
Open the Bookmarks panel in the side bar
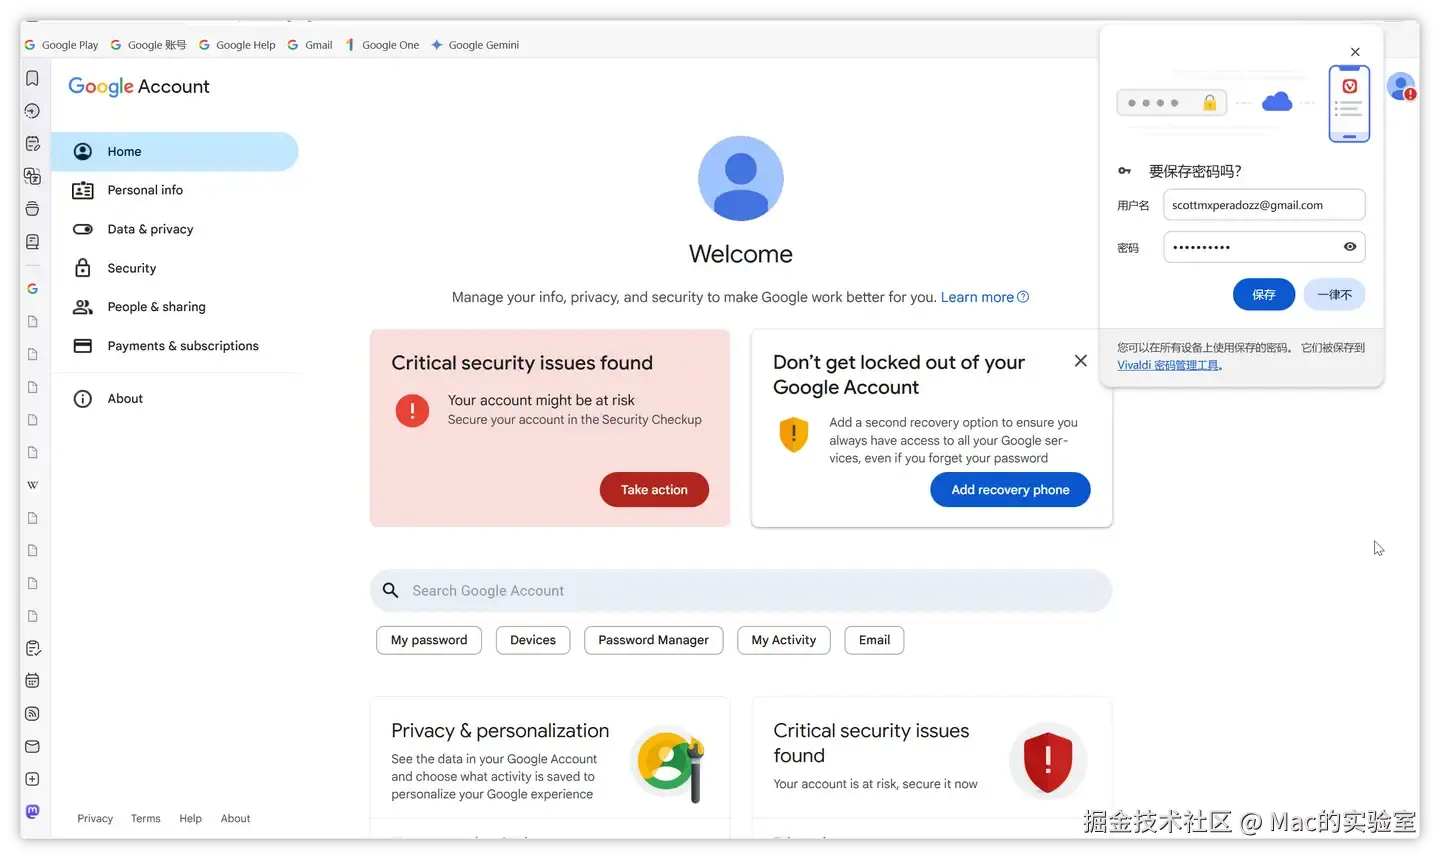point(32,78)
